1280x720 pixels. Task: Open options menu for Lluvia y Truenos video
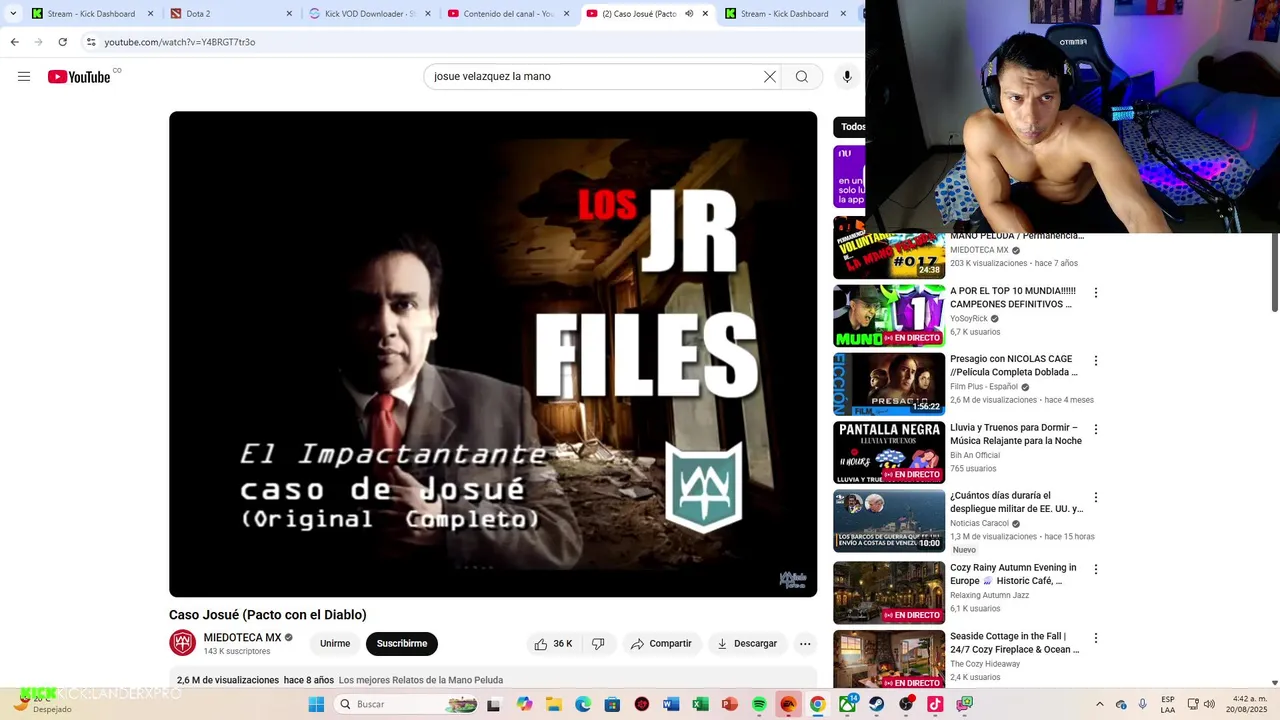point(1096,429)
